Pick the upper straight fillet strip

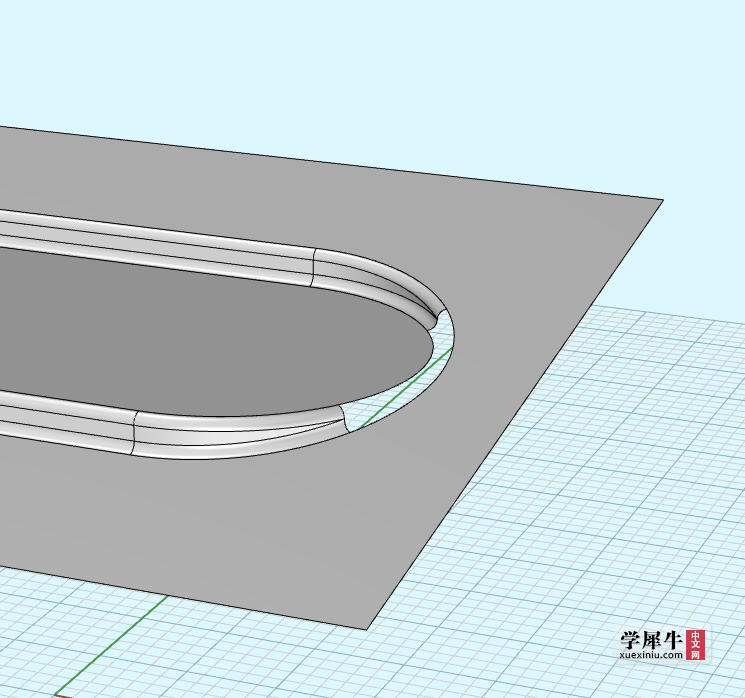[x=157, y=247]
